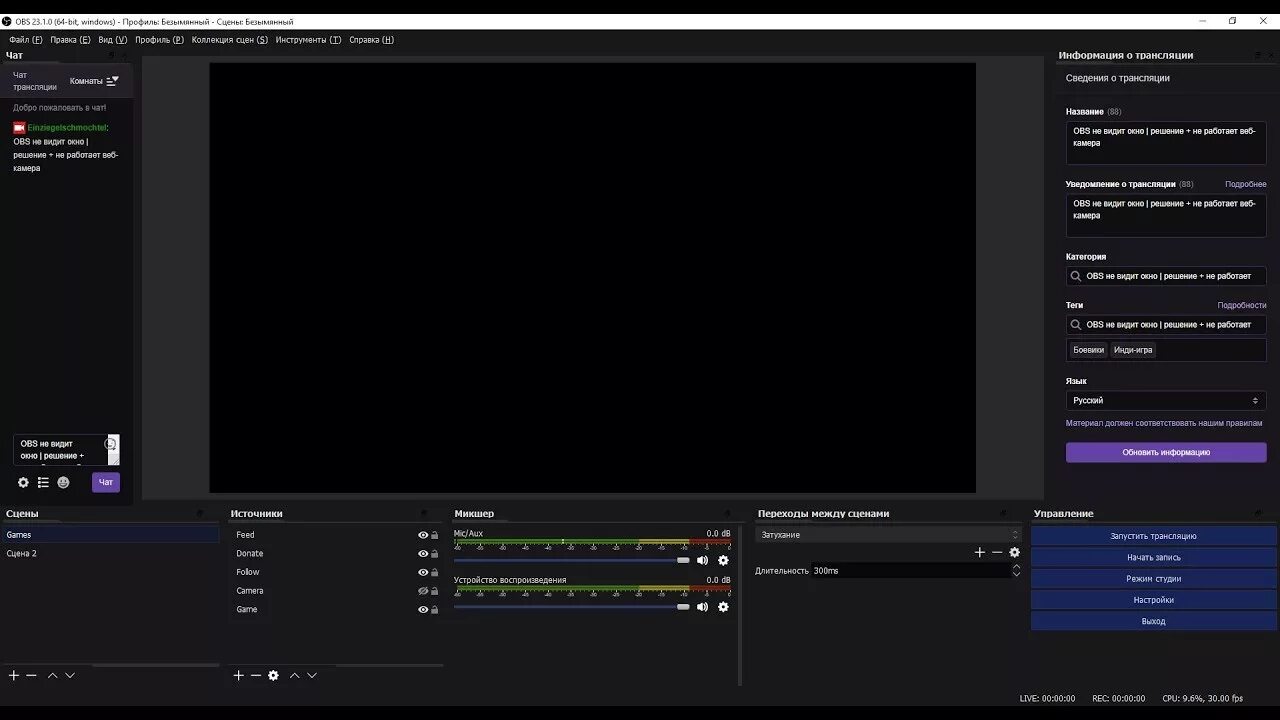Toggle lock on the Follow source

click(x=434, y=572)
